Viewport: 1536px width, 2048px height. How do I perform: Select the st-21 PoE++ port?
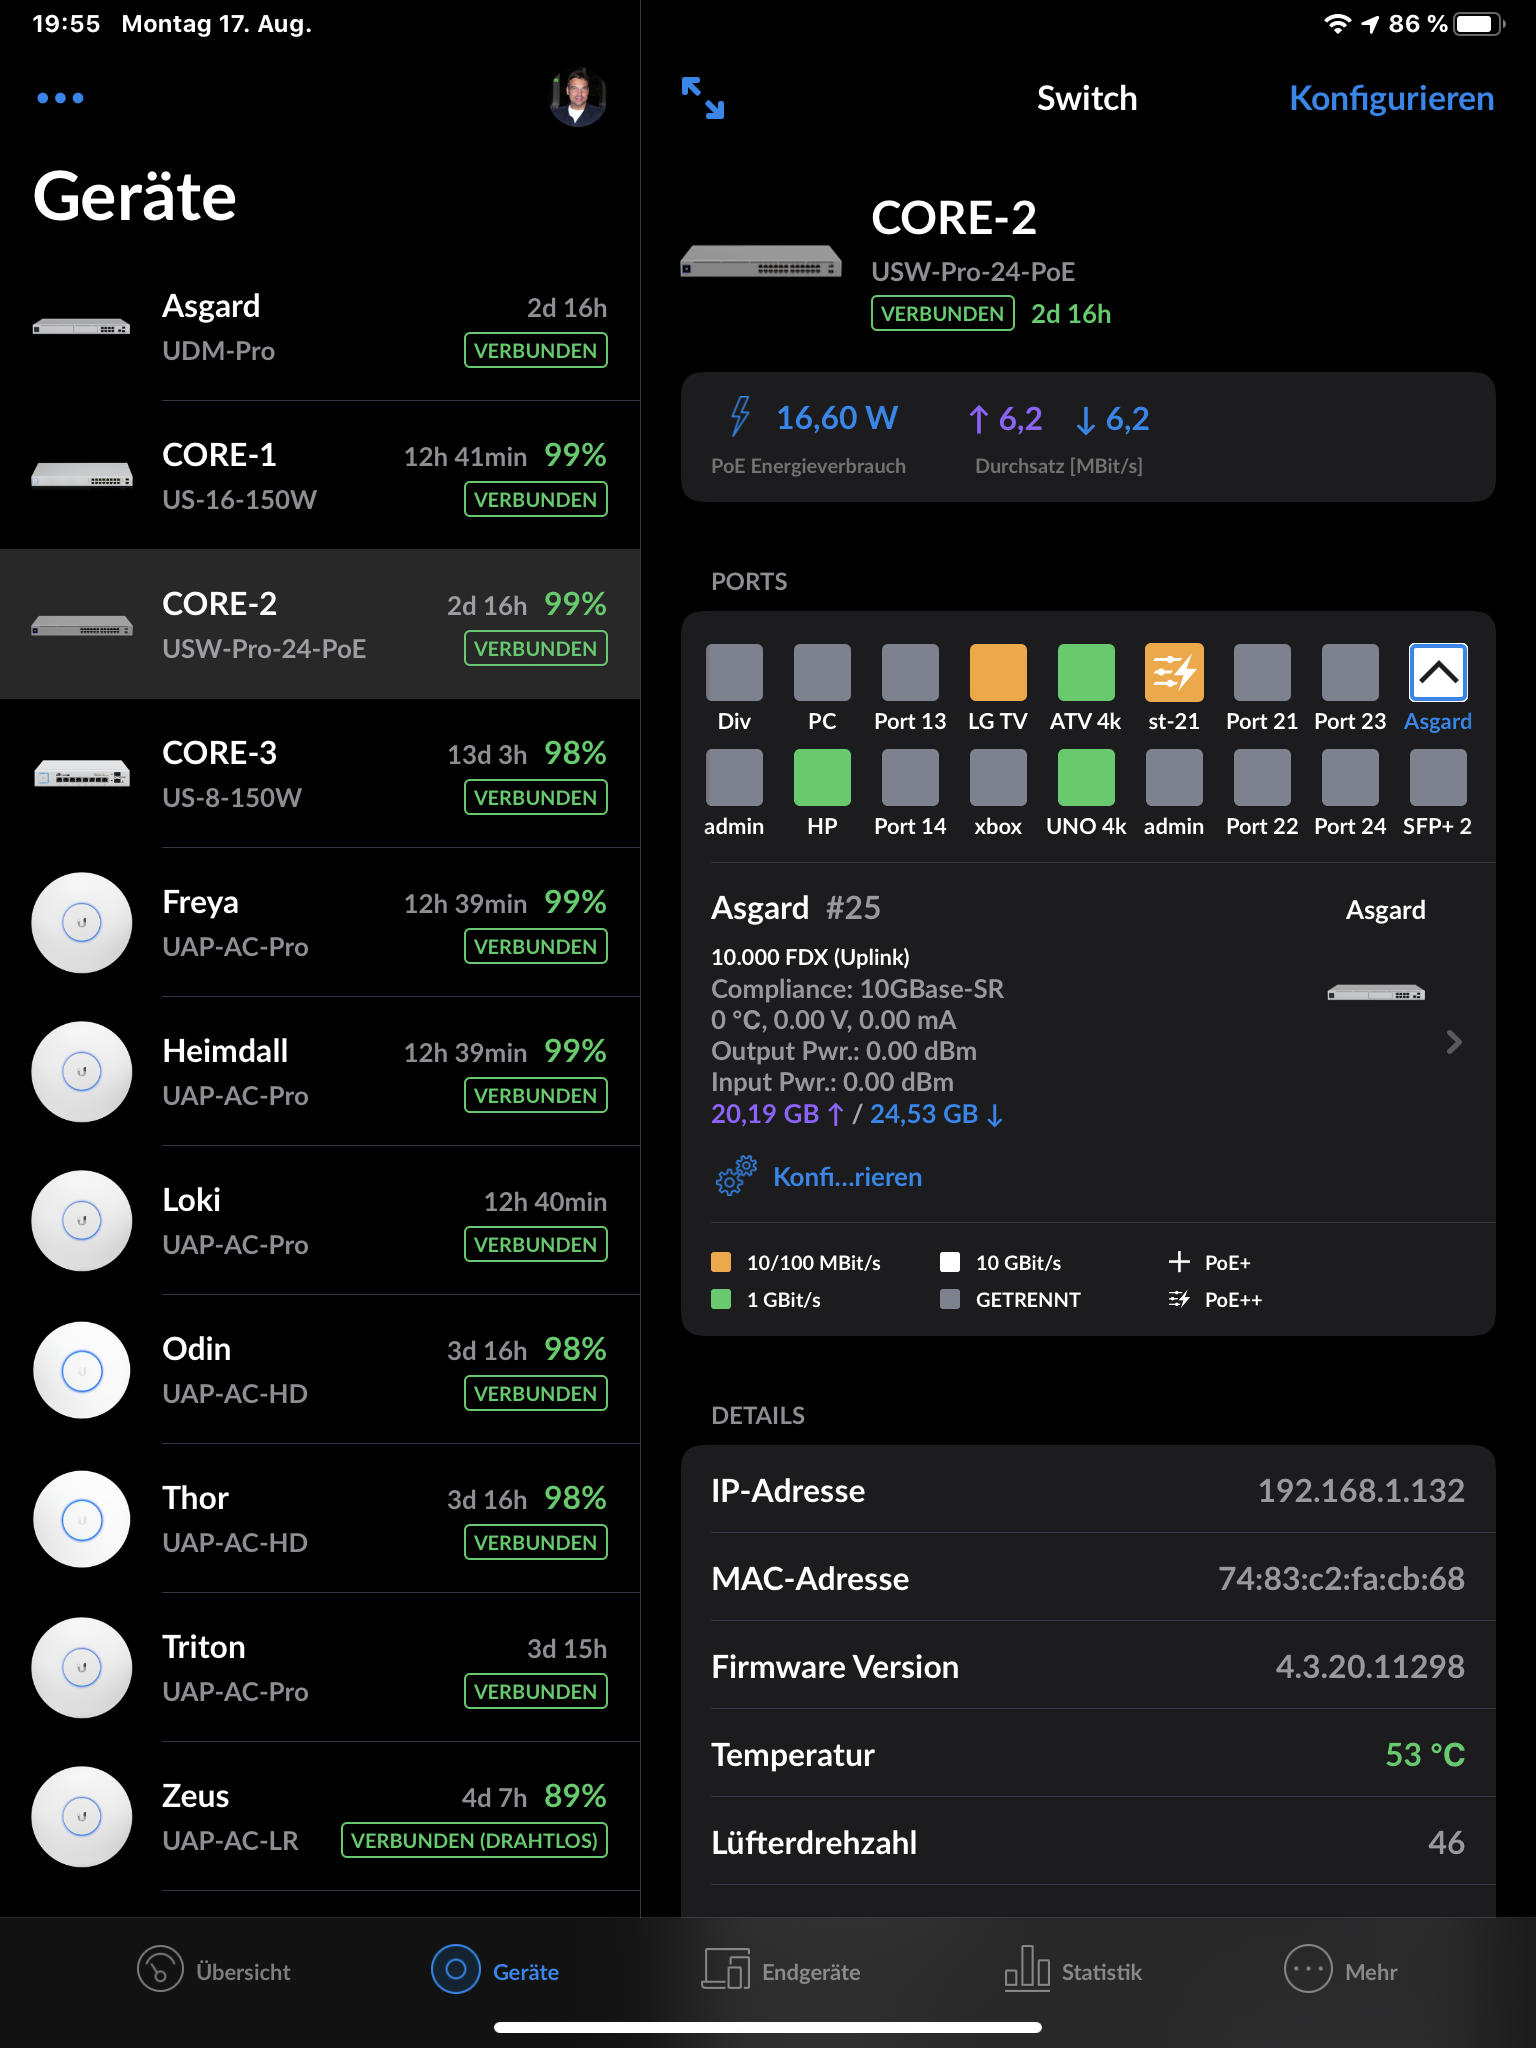(1174, 672)
